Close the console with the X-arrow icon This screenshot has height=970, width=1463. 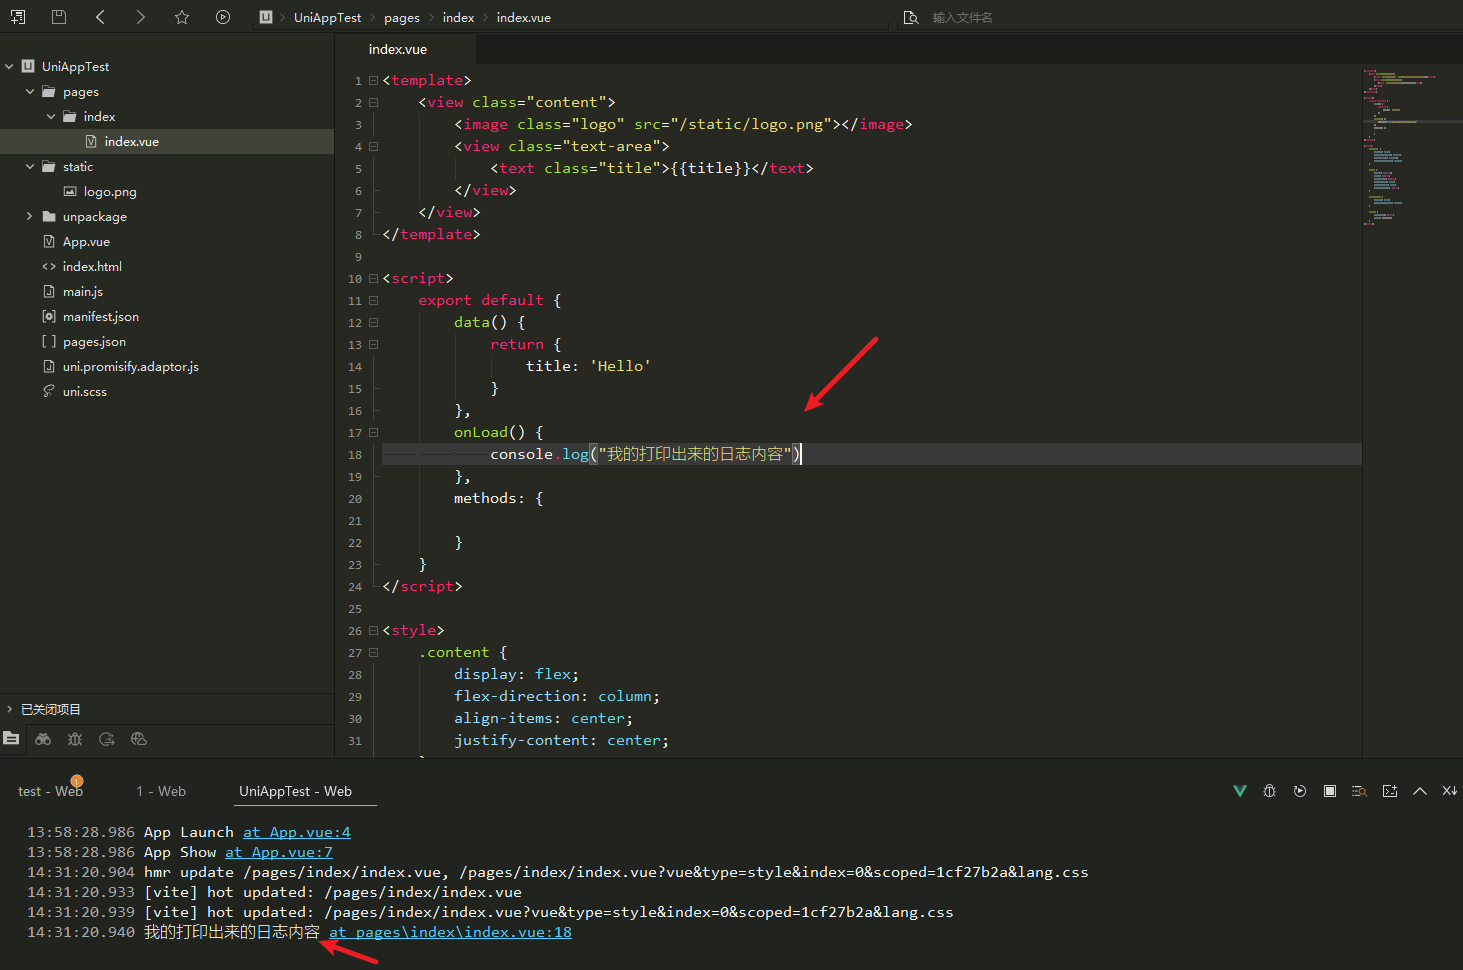[x=1450, y=791]
